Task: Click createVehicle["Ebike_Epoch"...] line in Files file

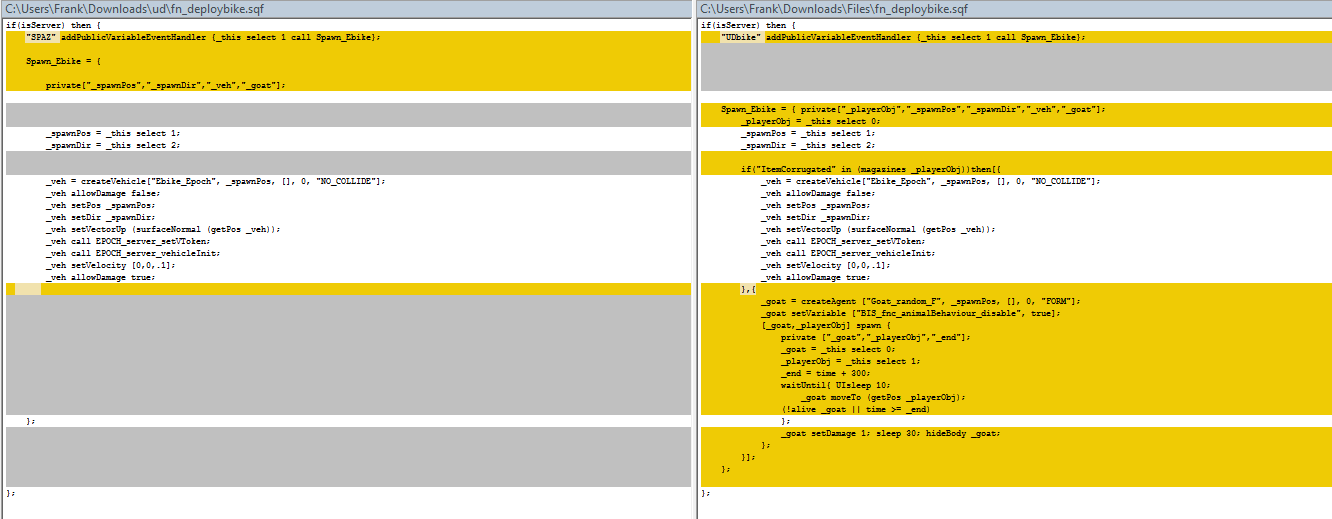Action: 930,181
